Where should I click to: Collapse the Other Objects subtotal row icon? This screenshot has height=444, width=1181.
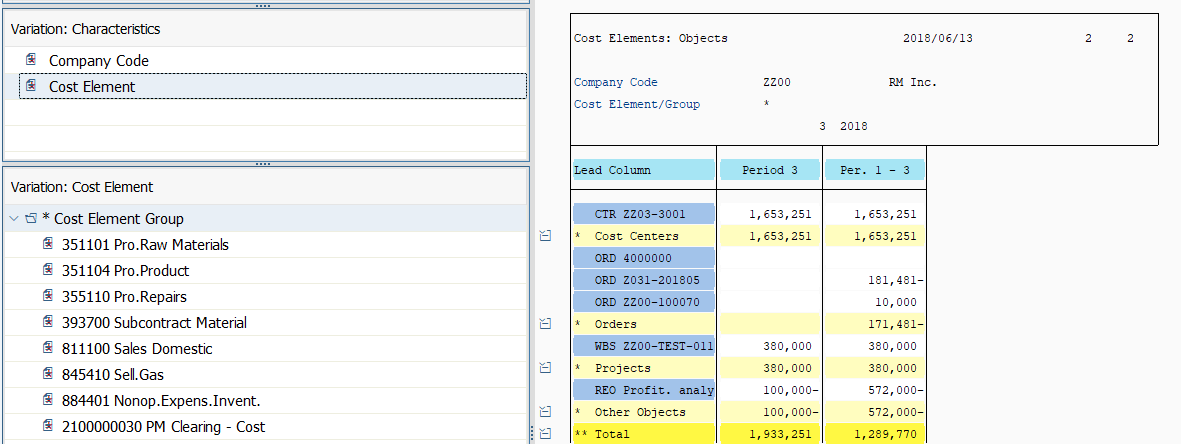(x=546, y=412)
